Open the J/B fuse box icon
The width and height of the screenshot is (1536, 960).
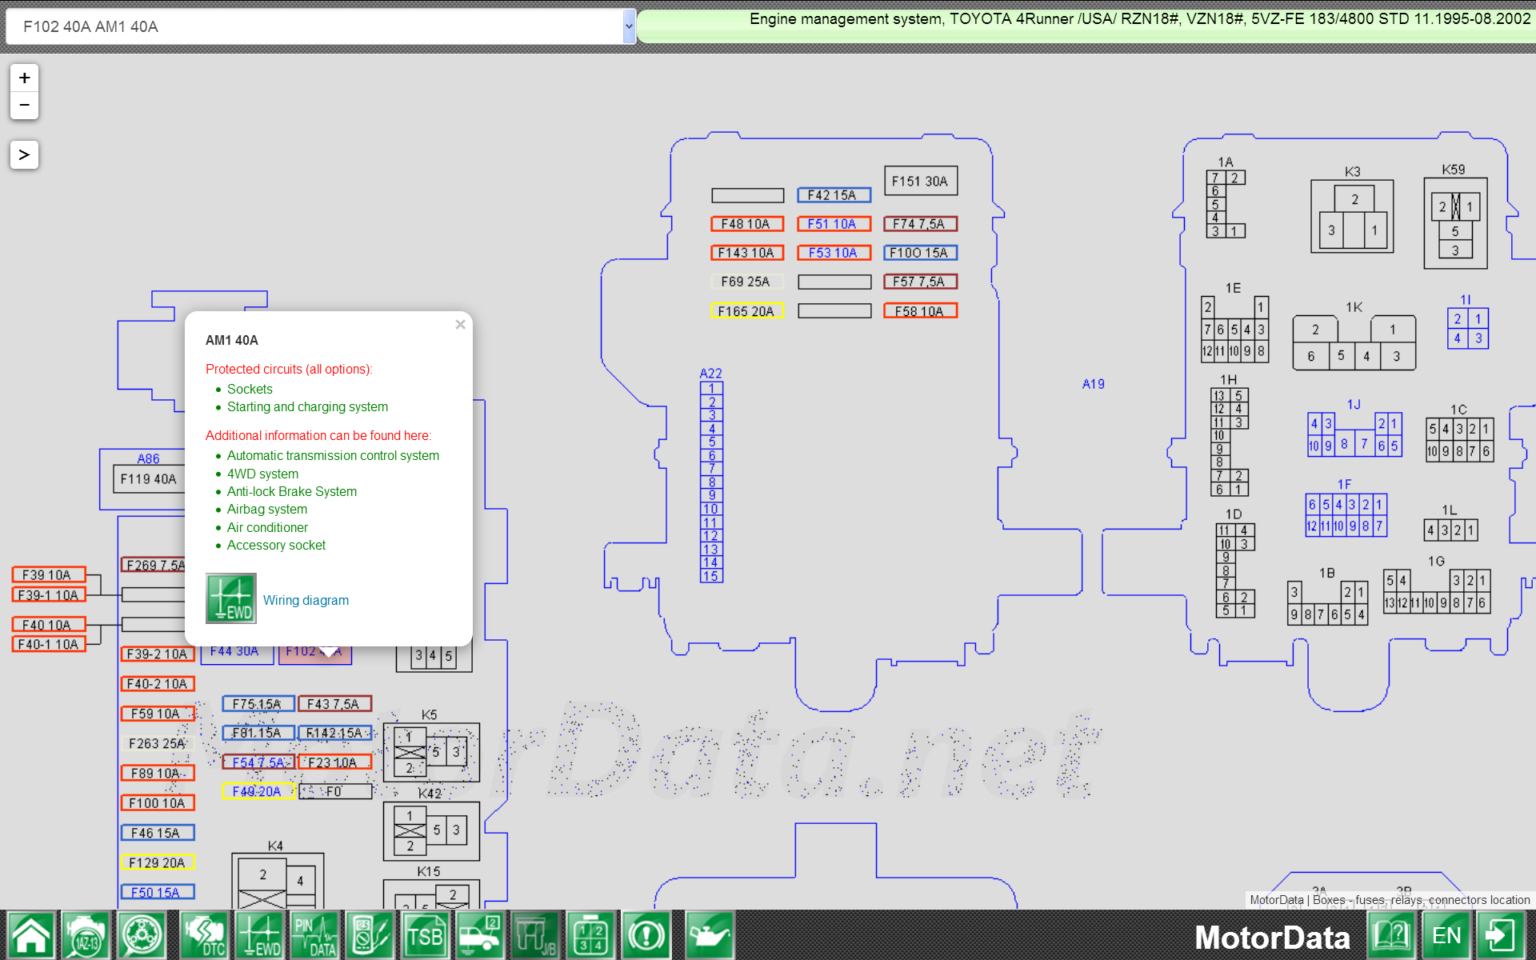(x=535, y=936)
